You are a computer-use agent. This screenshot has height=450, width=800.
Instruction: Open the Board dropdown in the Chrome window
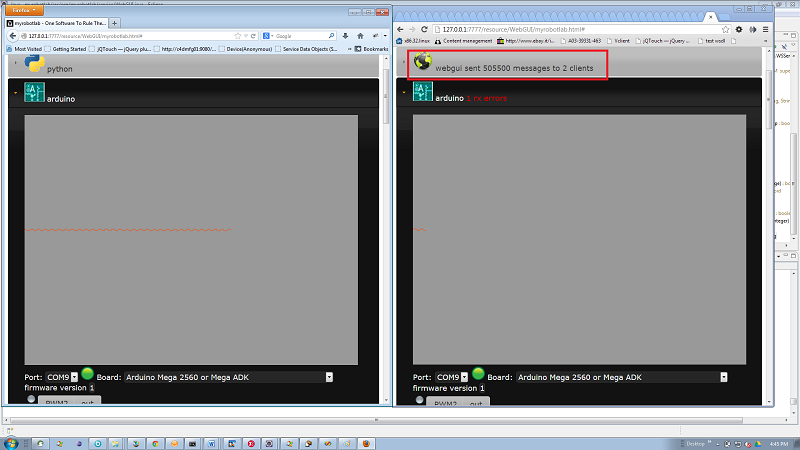click(621, 377)
